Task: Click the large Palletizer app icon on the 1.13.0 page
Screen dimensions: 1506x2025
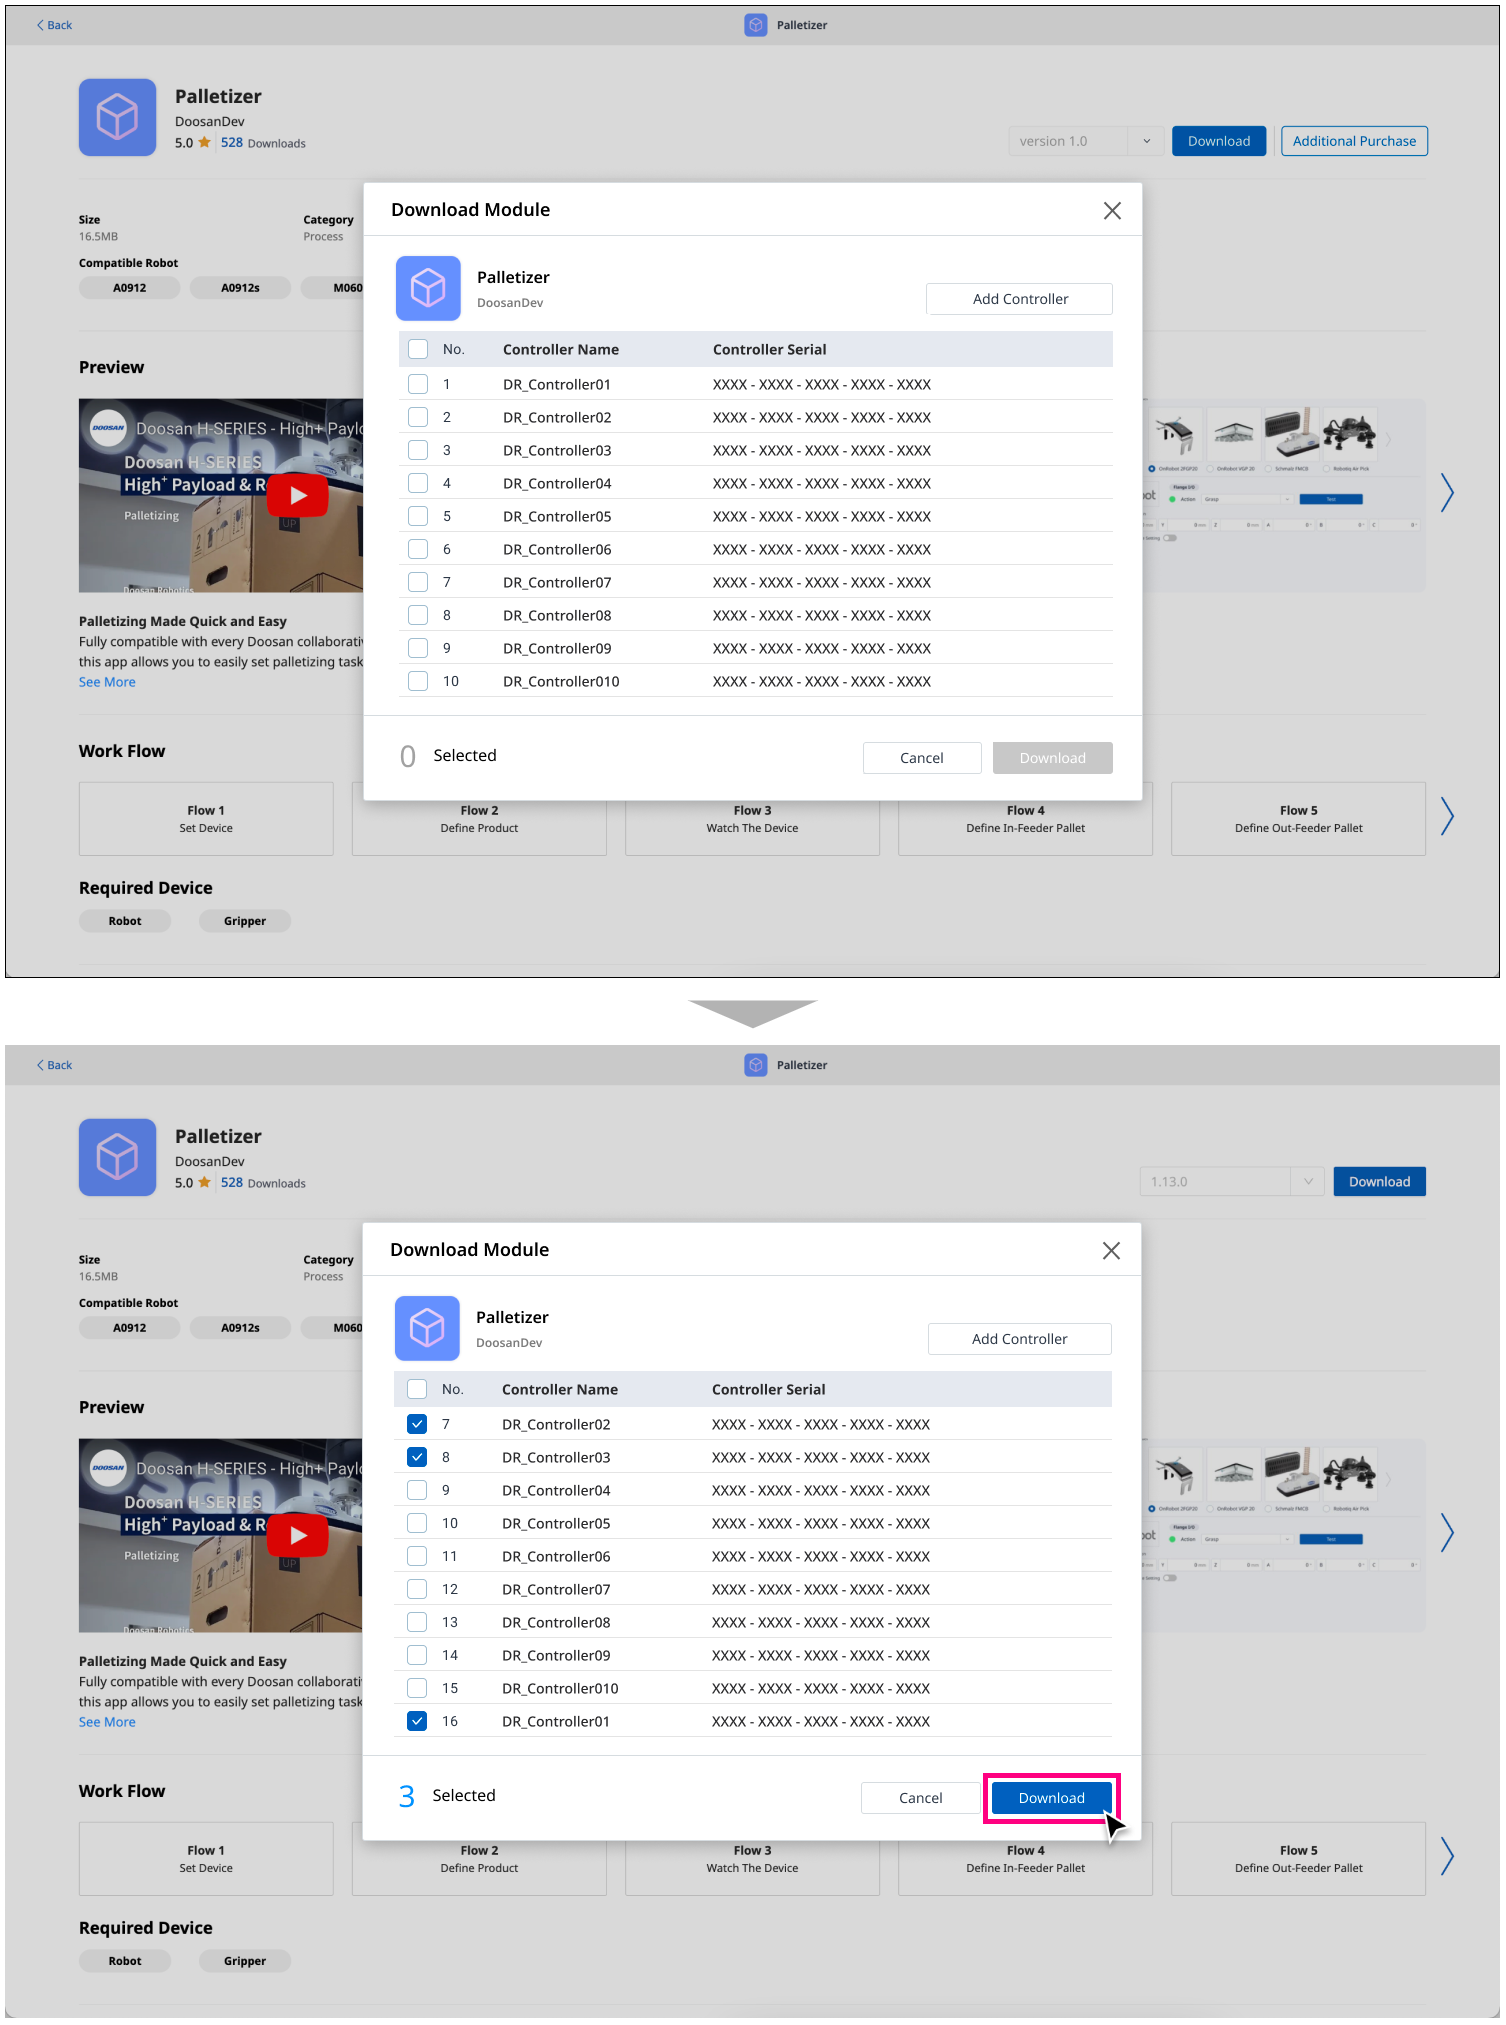Action: (x=118, y=1157)
